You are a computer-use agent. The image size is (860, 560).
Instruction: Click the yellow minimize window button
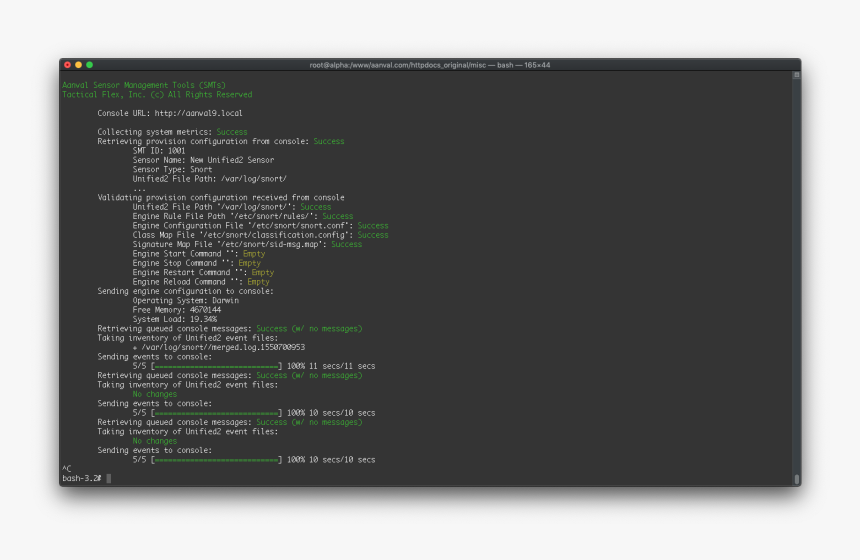[78, 65]
